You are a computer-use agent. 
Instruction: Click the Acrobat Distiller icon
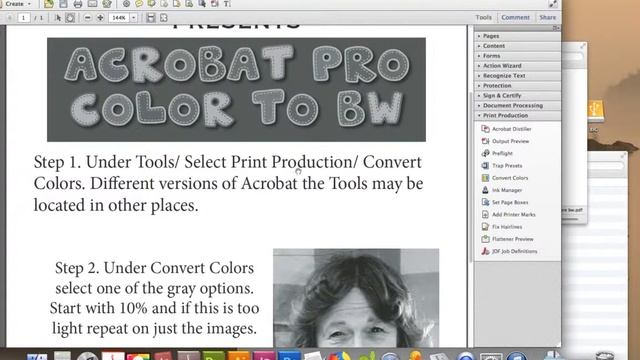pos(485,129)
